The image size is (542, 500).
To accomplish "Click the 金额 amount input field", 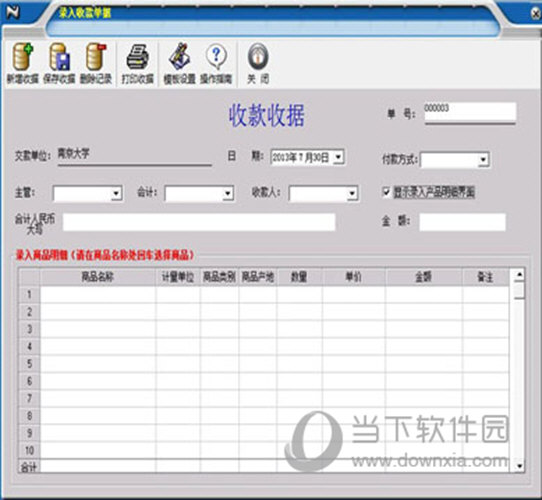I will tap(462, 222).
